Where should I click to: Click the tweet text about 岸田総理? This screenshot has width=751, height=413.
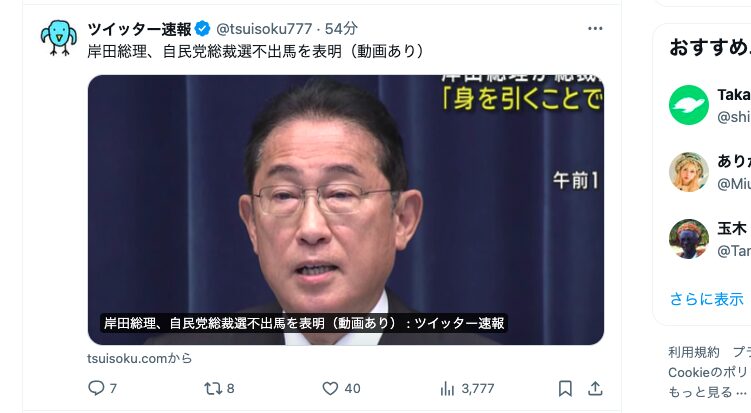[255, 51]
